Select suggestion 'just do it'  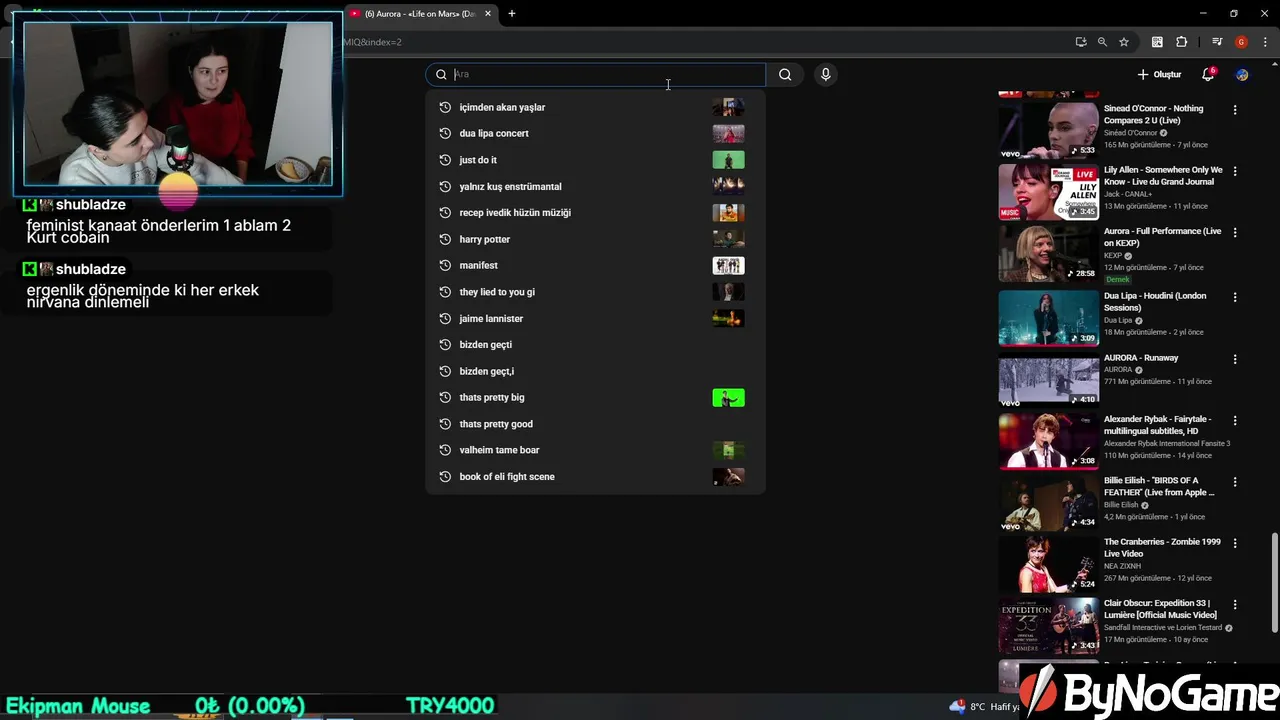pos(595,160)
